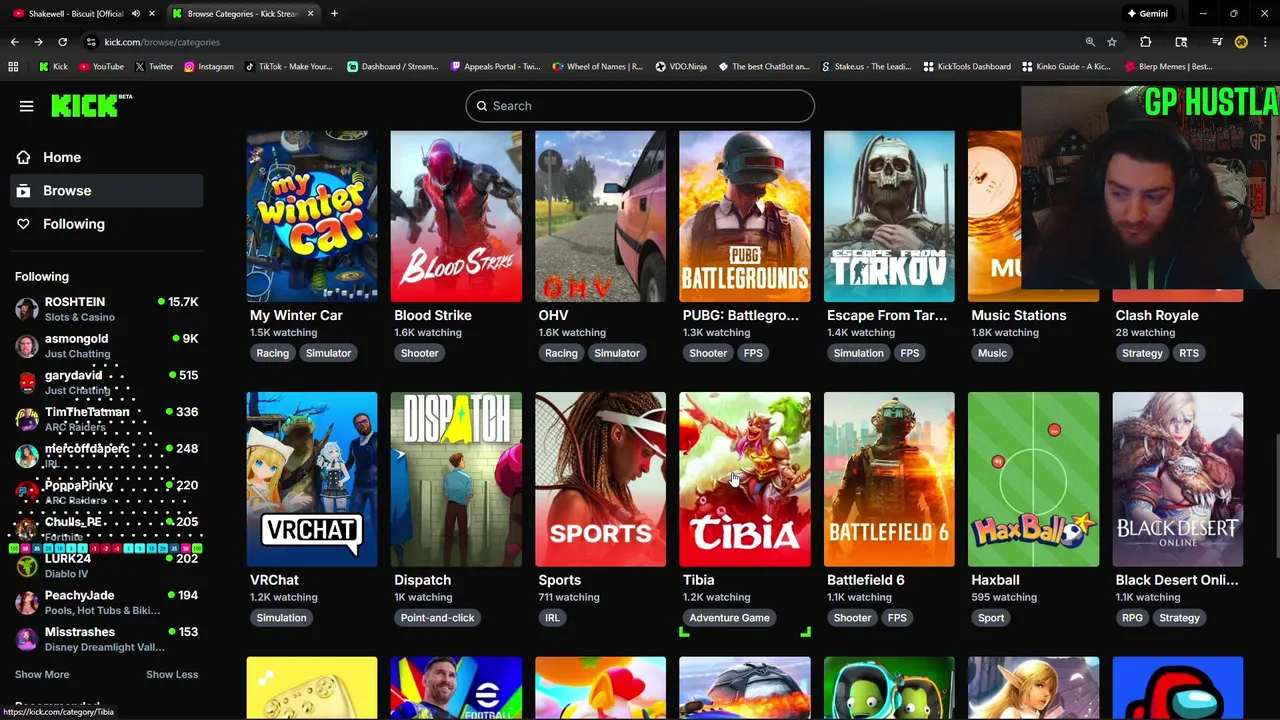Open Haxball category thumbnail
The width and height of the screenshot is (1280, 720).
tap(1033, 479)
